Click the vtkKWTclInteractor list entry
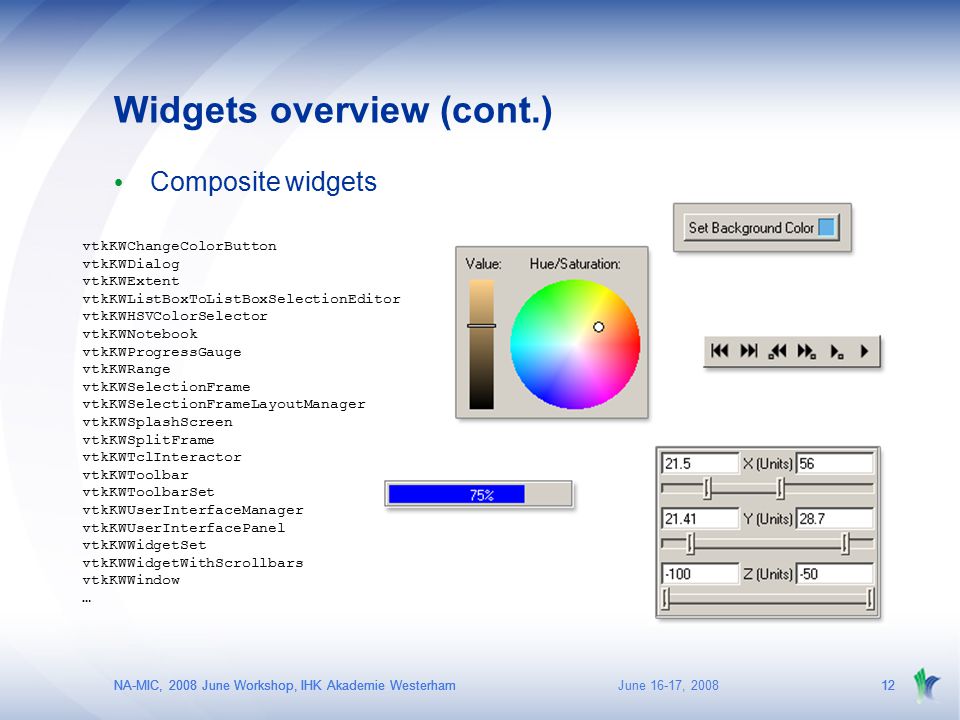960x720 pixels. coord(162,457)
